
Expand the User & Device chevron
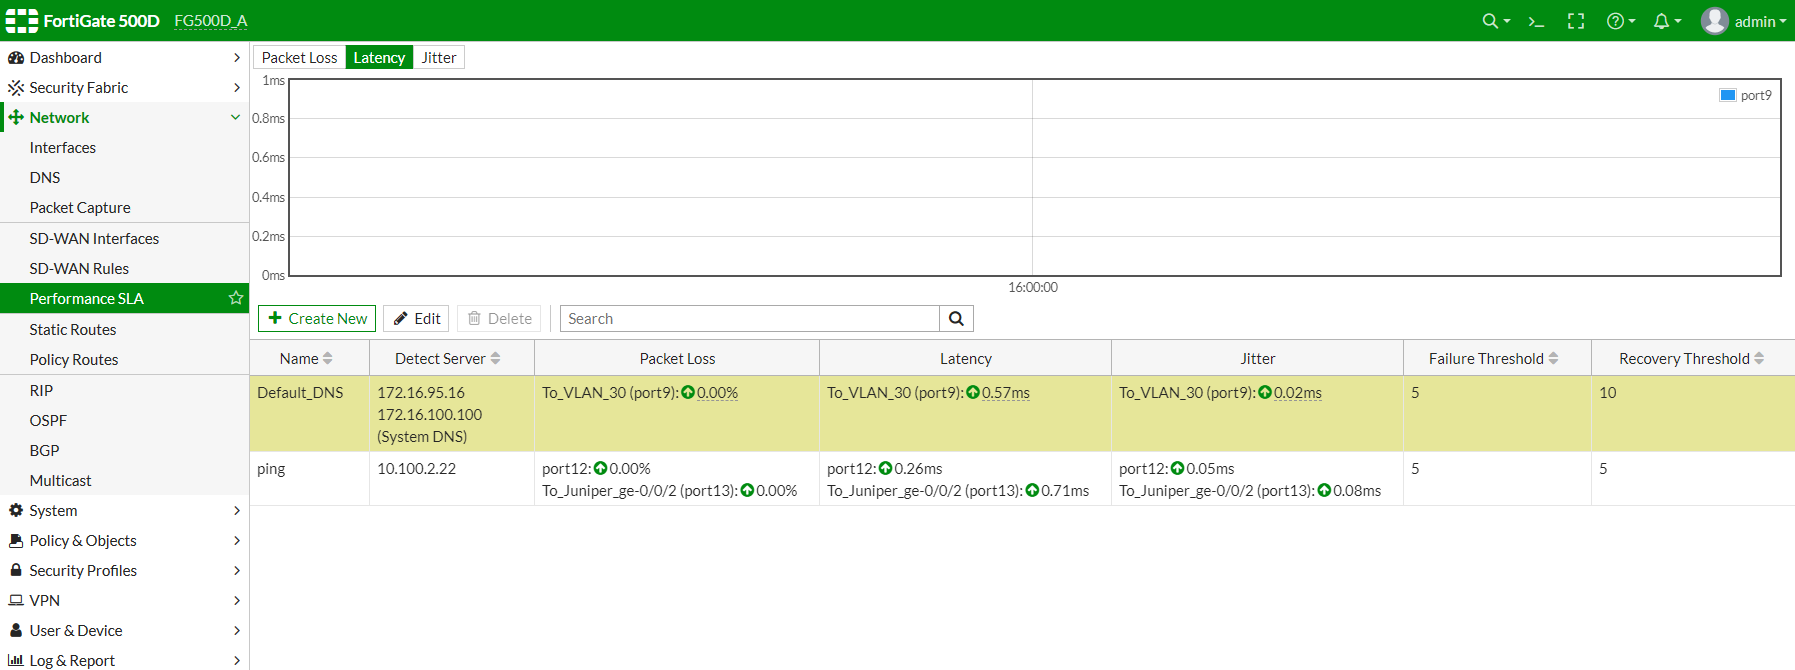pos(237,630)
